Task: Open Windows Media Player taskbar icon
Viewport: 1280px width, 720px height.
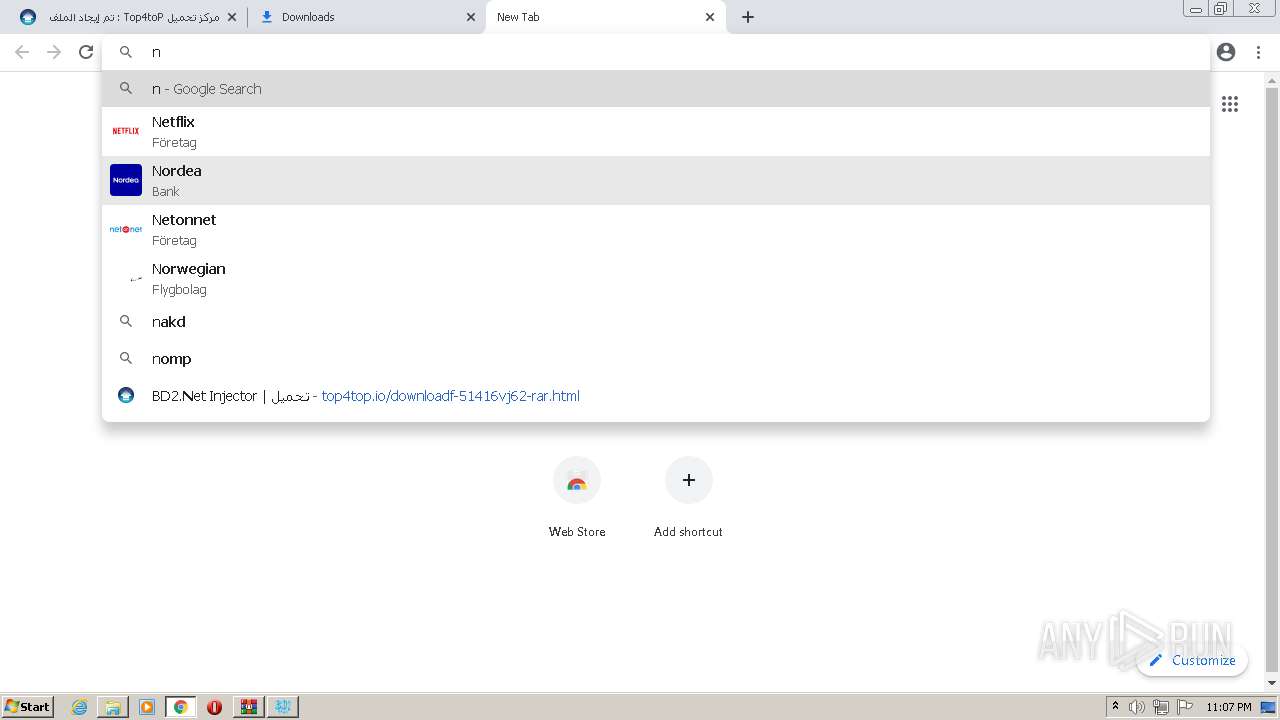Action: pos(147,707)
